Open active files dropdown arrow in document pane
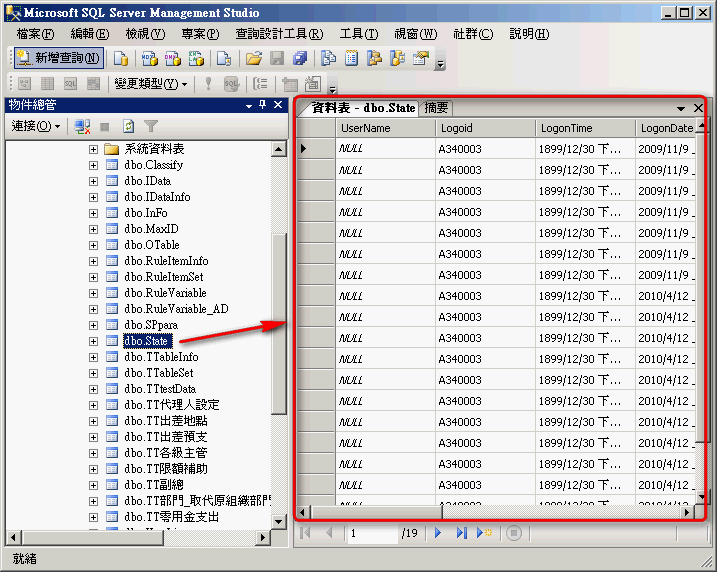Viewport: 717px width, 572px height. (681, 108)
